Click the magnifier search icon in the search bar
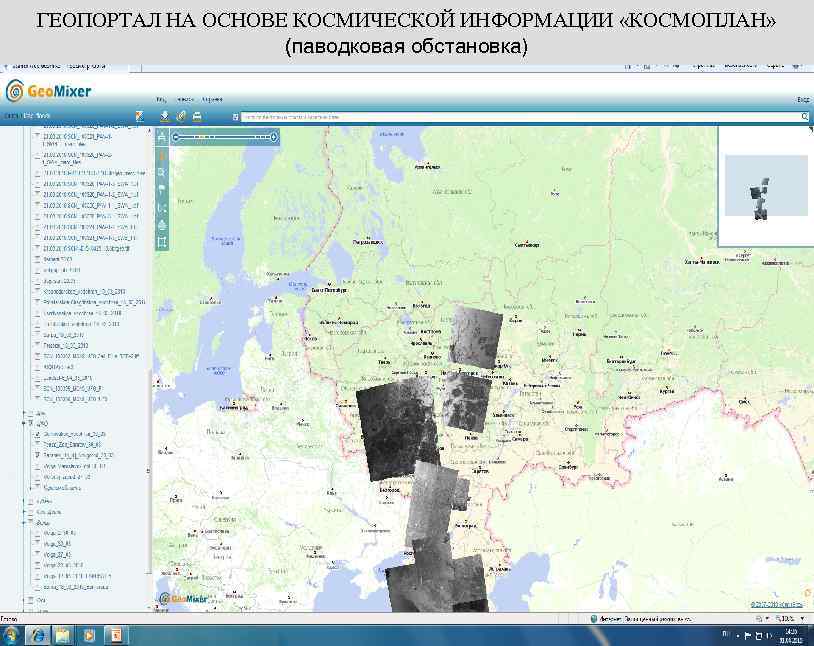The height and width of the screenshot is (646, 814). tap(805, 117)
